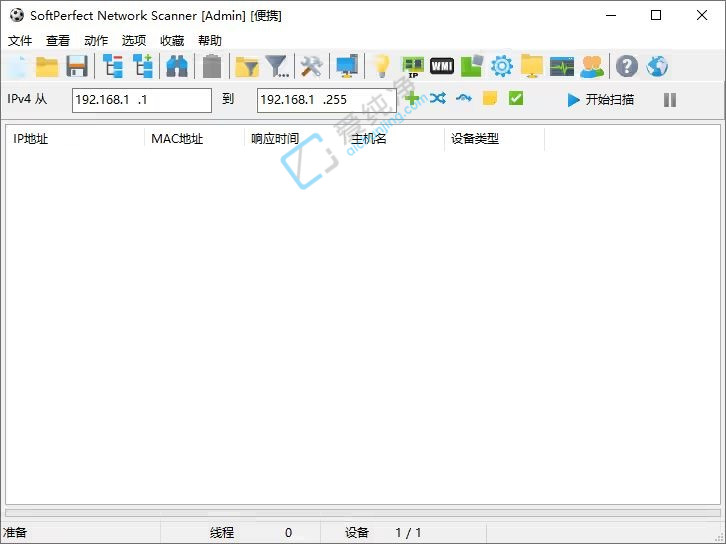
Task: Sort by 设备类型 column header
Action: coord(494,138)
